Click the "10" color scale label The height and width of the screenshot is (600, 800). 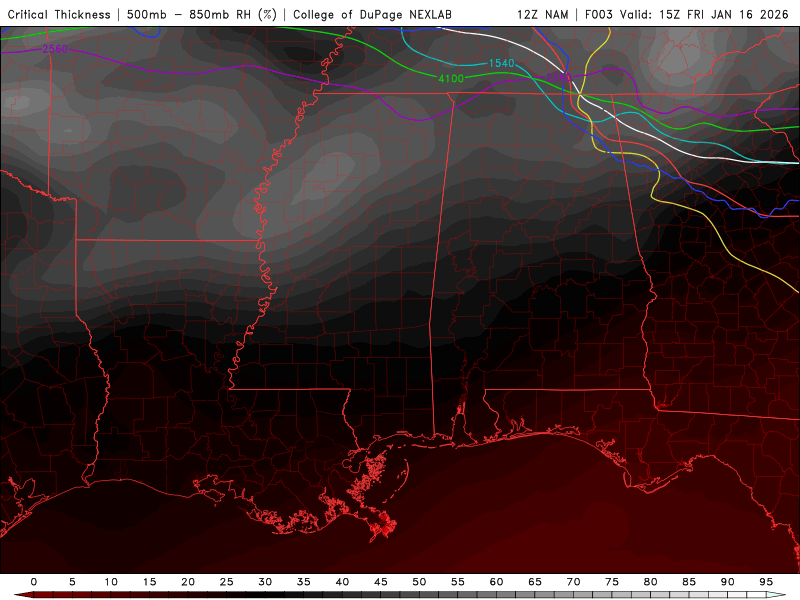click(x=111, y=582)
